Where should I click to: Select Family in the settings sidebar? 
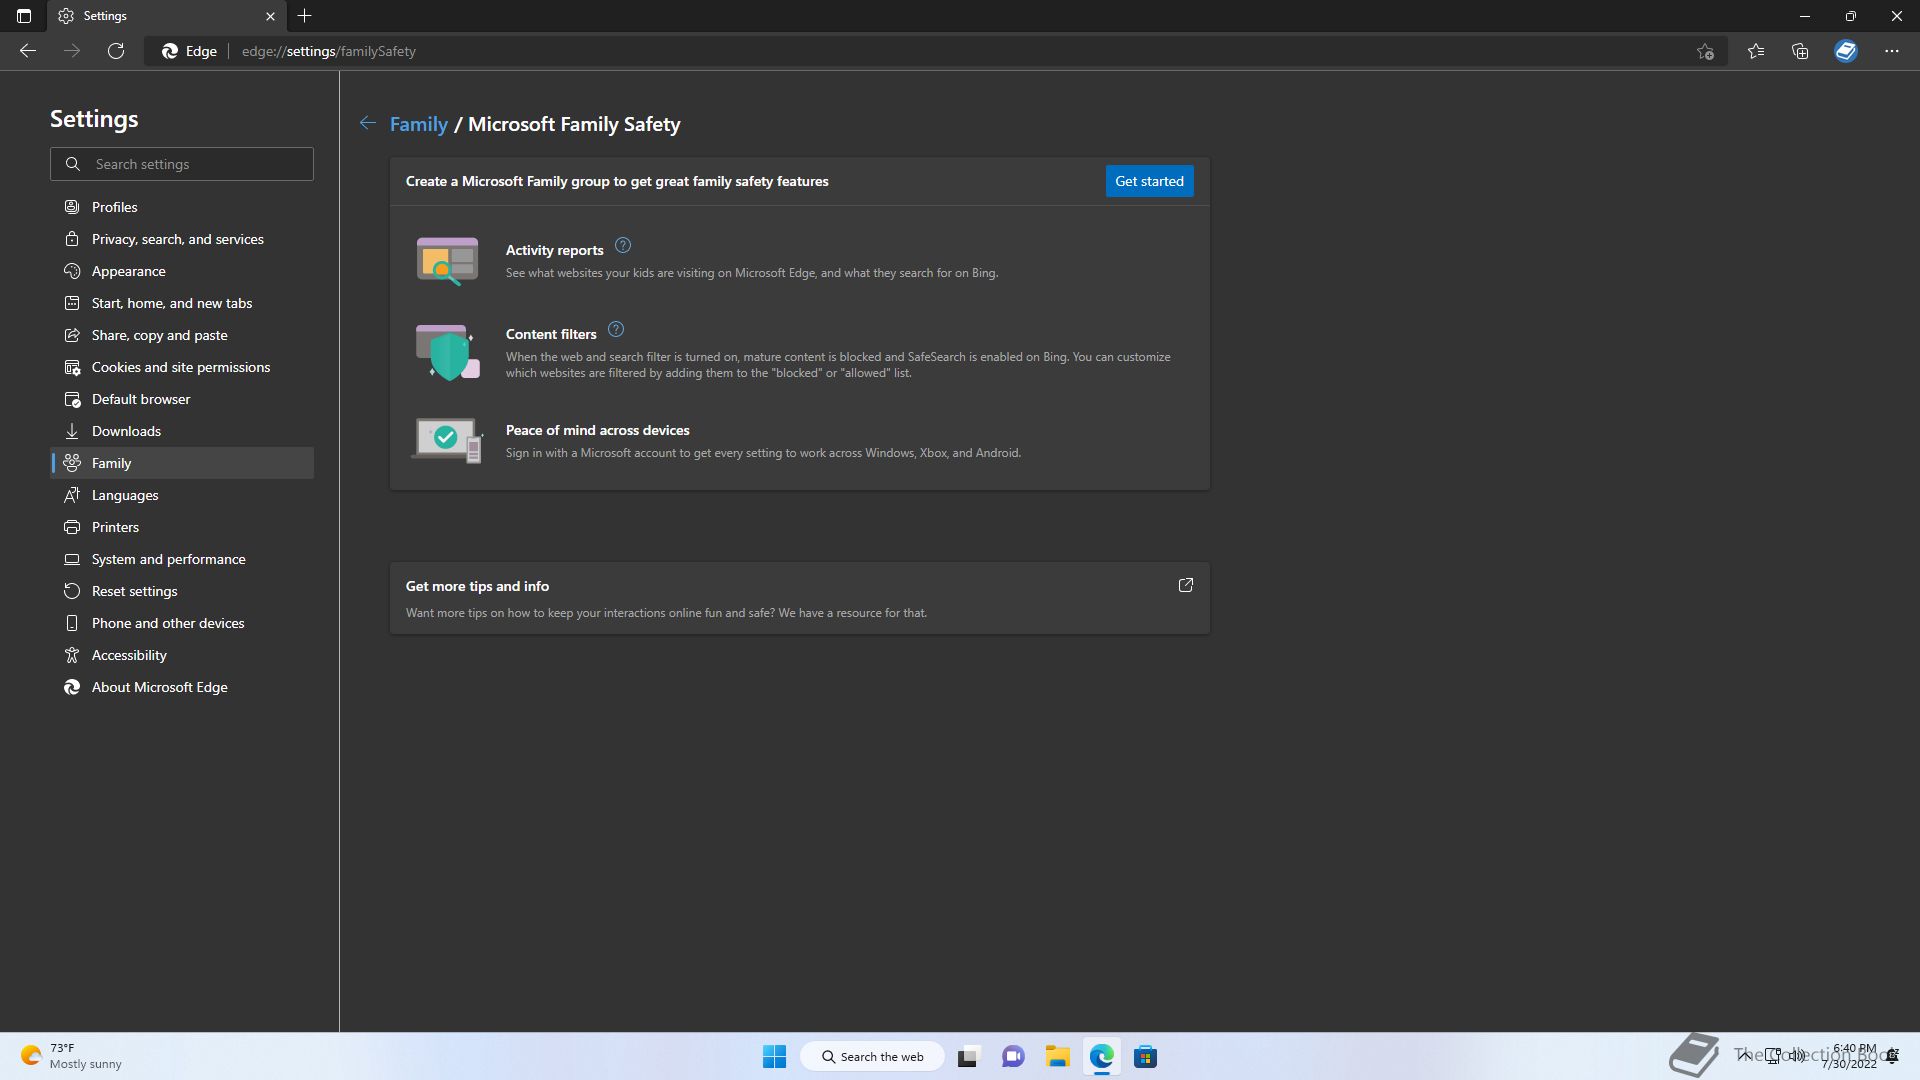(x=182, y=463)
